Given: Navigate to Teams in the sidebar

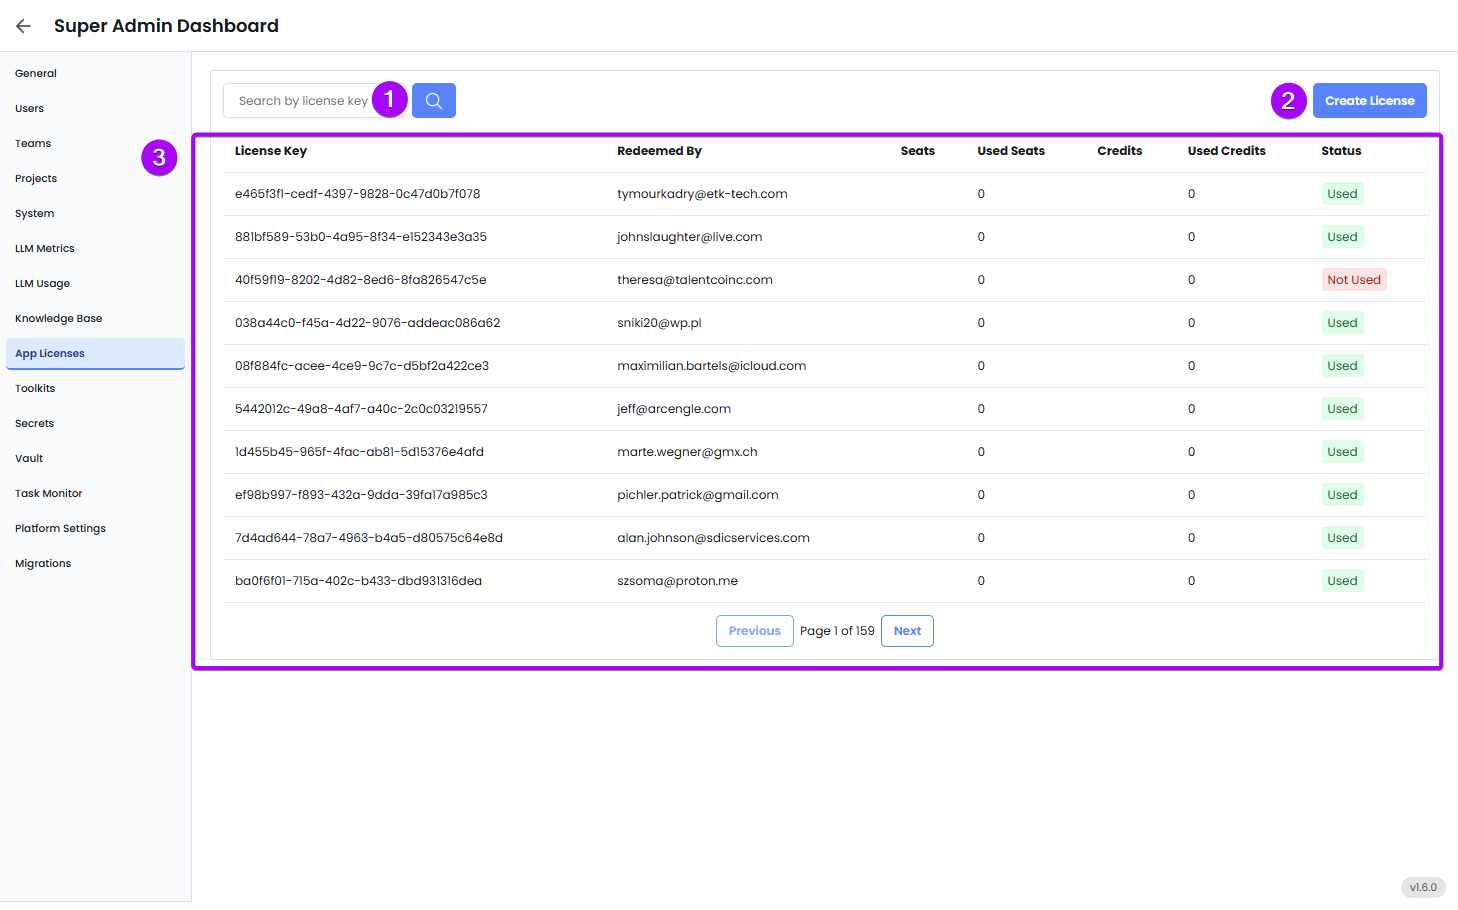Looking at the screenshot, I should pyautogui.click(x=32, y=143).
